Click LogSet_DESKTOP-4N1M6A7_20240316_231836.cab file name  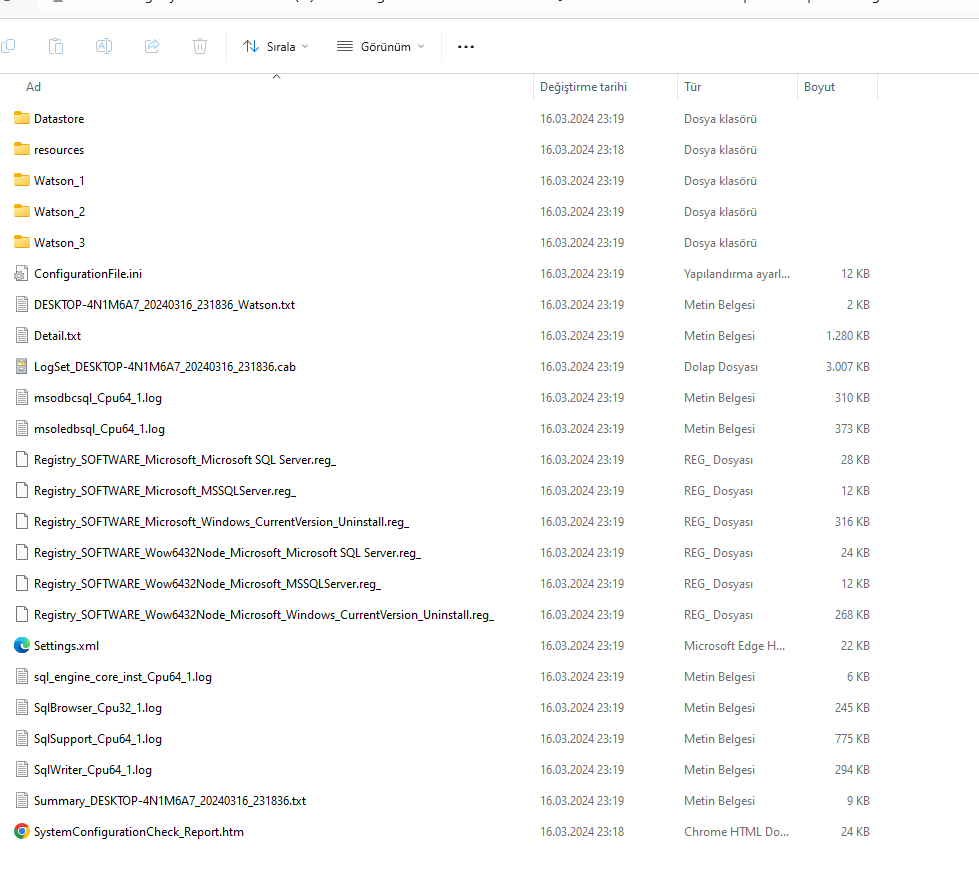(x=165, y=367)
